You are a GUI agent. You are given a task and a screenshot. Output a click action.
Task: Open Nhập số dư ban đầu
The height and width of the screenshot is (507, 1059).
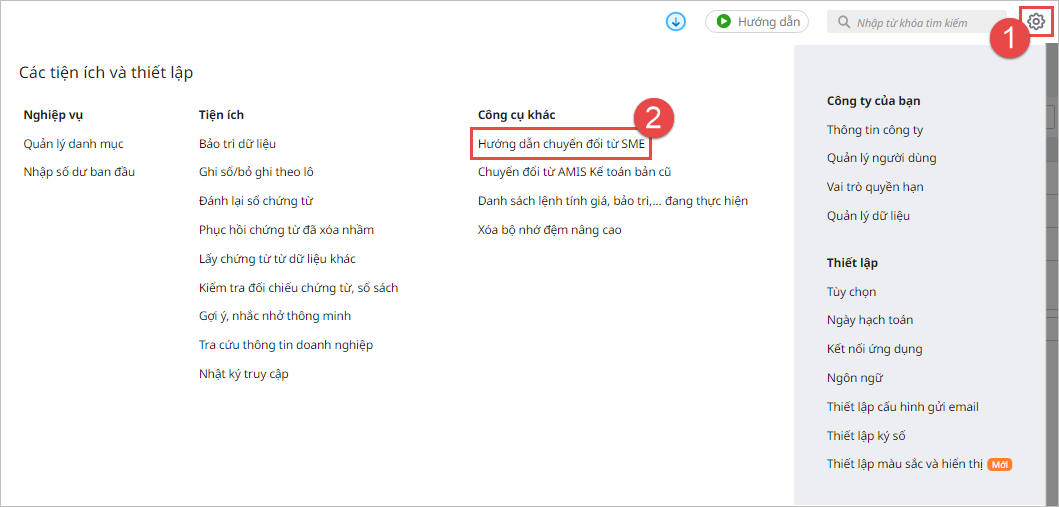(79, 171)
